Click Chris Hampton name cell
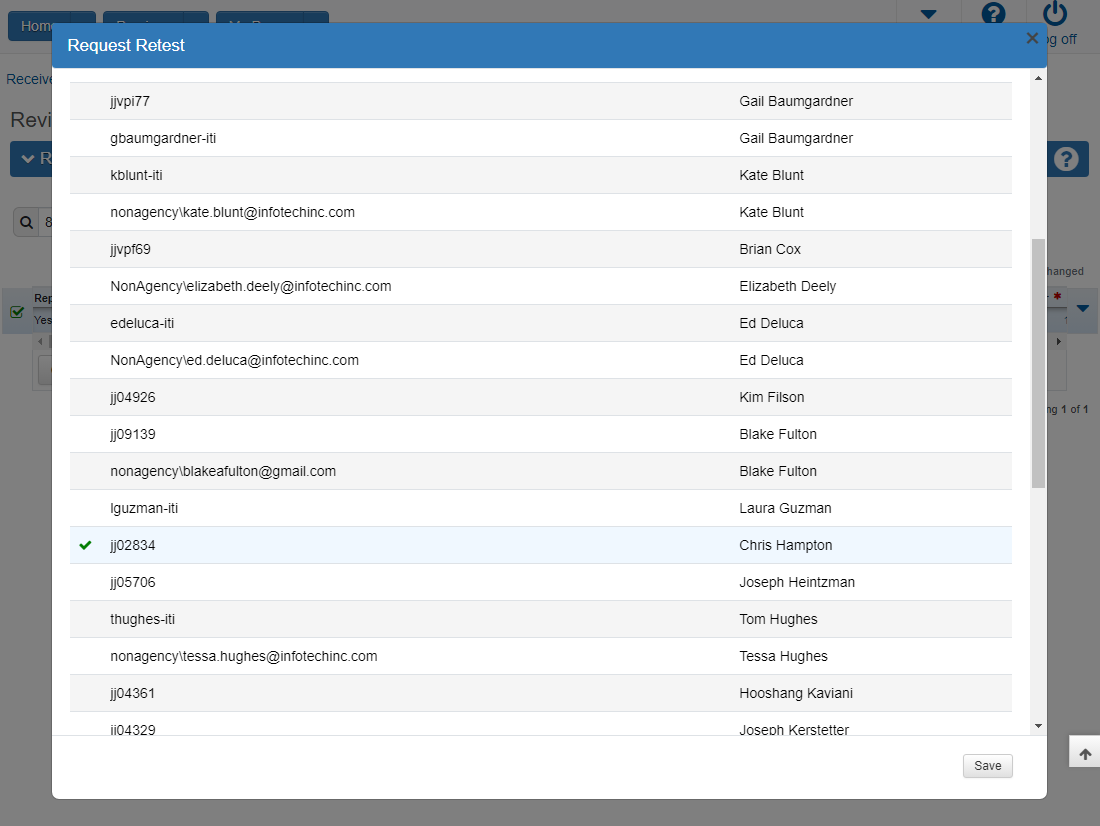 click(786, 545)
